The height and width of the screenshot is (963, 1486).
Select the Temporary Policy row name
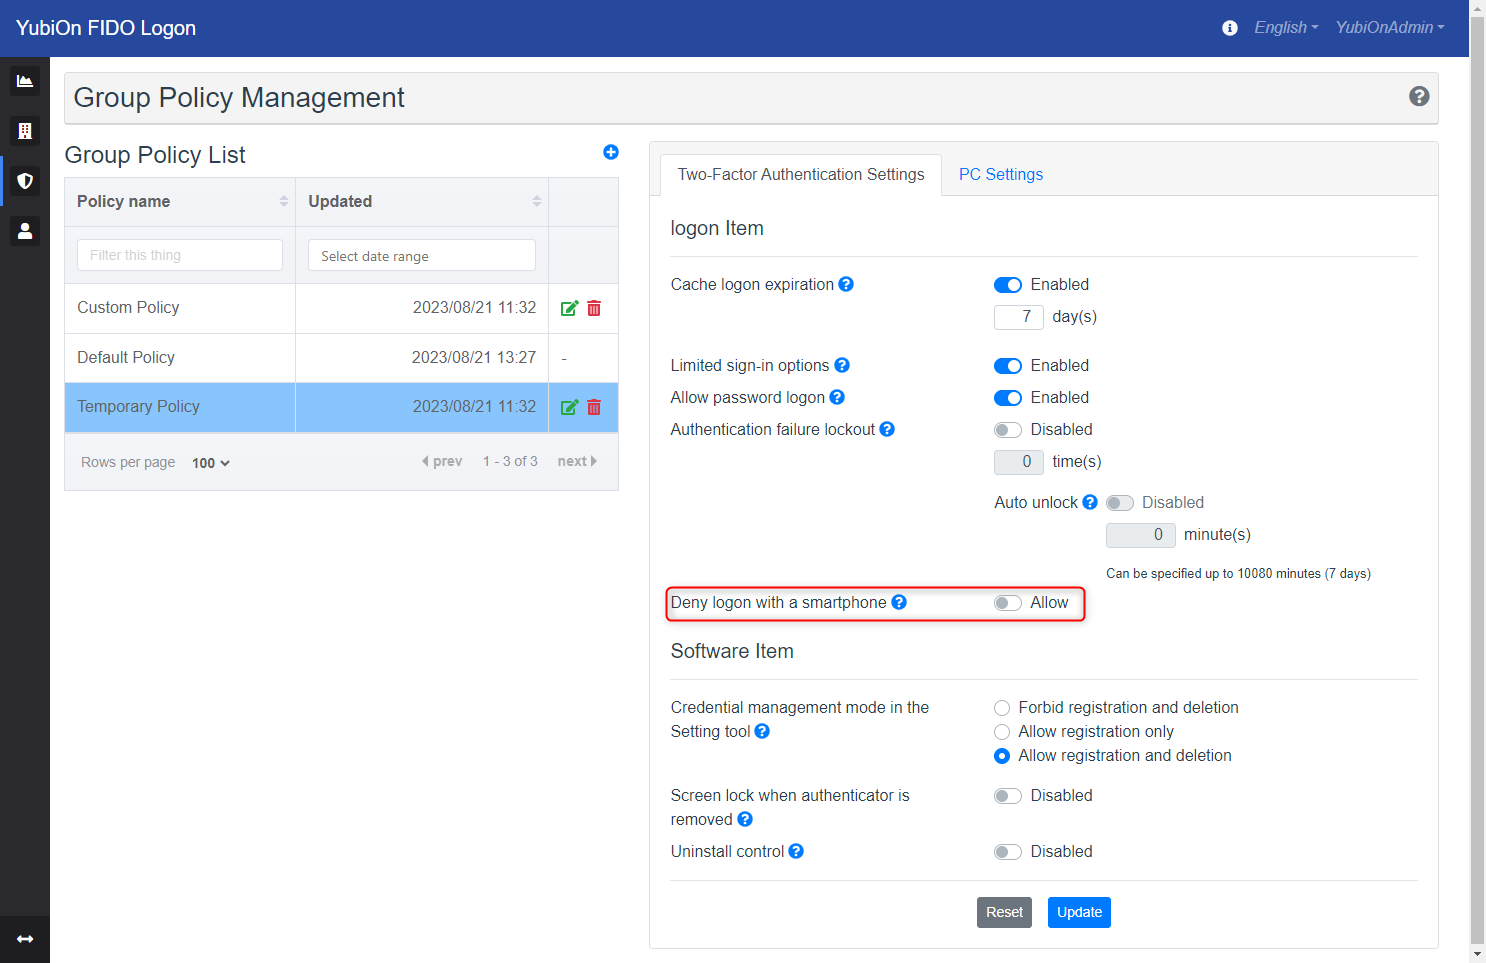coord(138,406)
